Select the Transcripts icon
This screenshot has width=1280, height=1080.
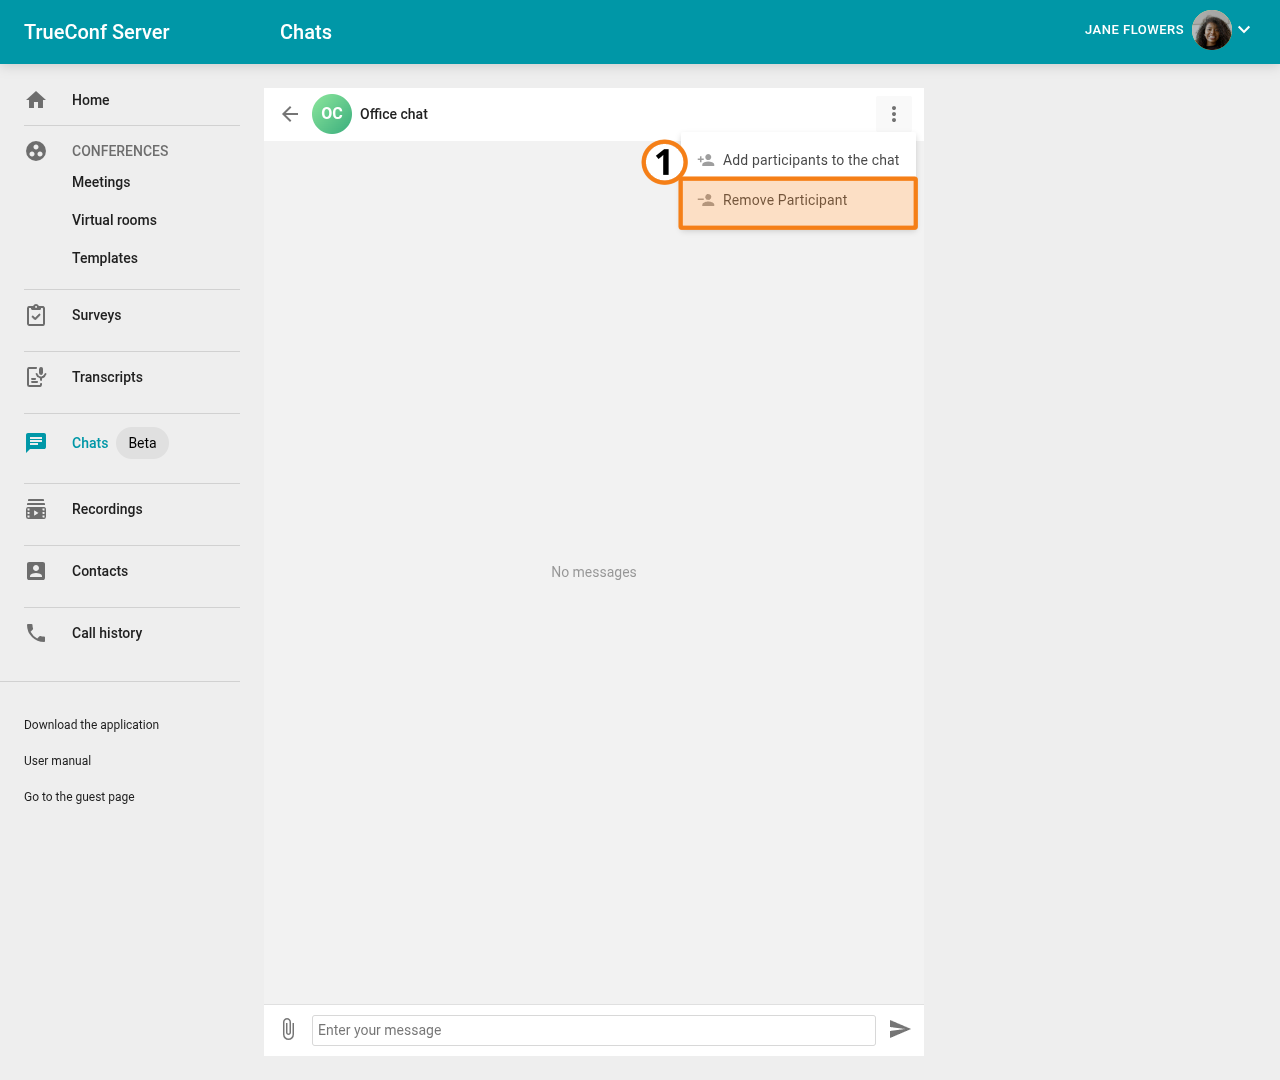tap(36, 377)
